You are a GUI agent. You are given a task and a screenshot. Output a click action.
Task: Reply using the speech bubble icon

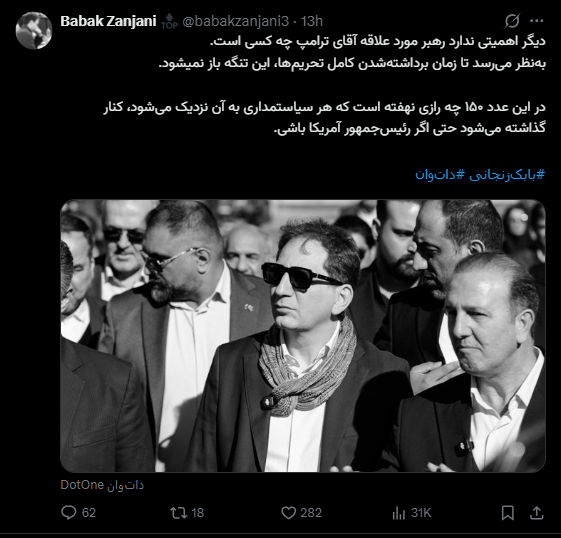coord(69,512)
